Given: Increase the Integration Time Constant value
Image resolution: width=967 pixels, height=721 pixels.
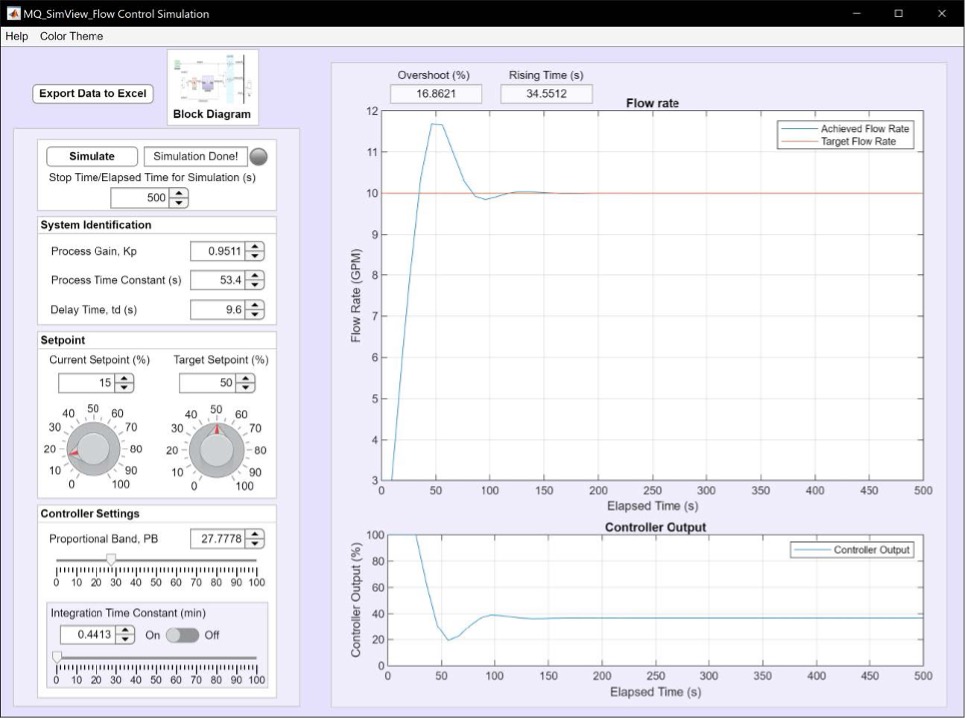Looking at the screenshot, I should [x=125, y=630].
